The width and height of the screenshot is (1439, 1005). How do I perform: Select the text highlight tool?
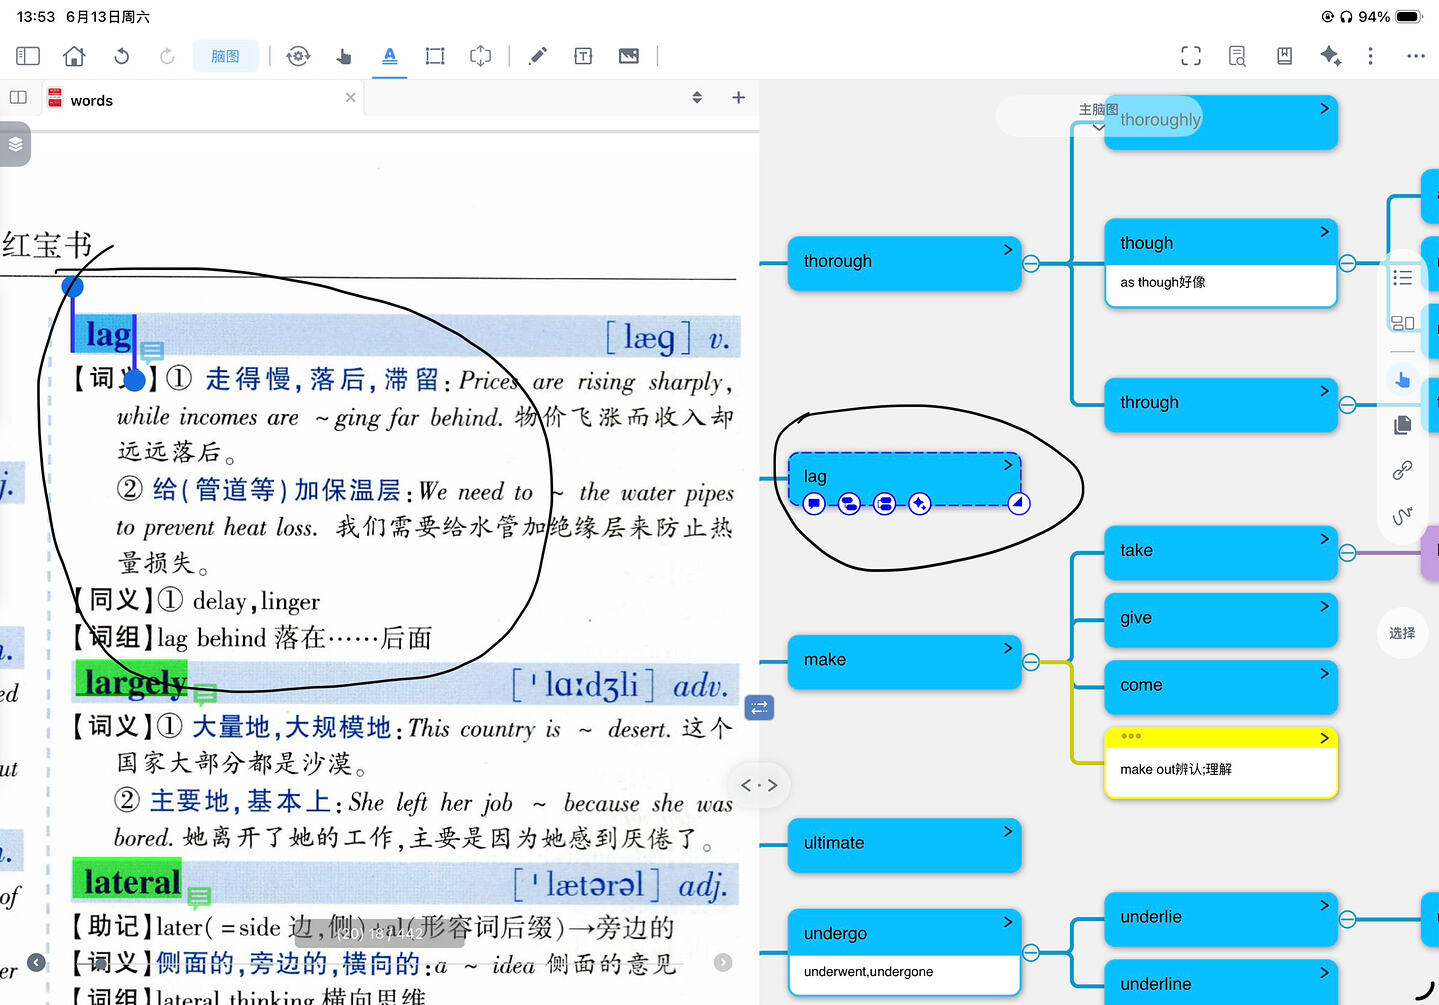[x=390, y=56]
